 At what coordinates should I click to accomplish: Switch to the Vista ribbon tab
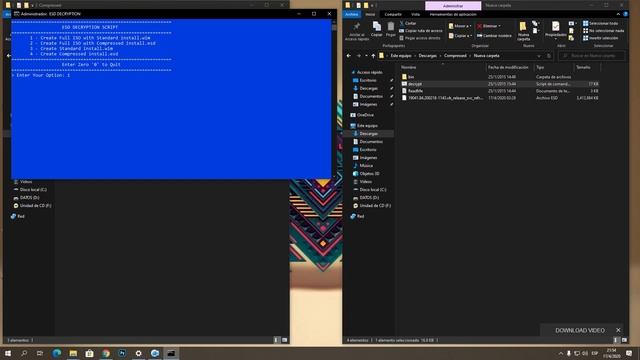pyautogui.click(x=416, y=14)
